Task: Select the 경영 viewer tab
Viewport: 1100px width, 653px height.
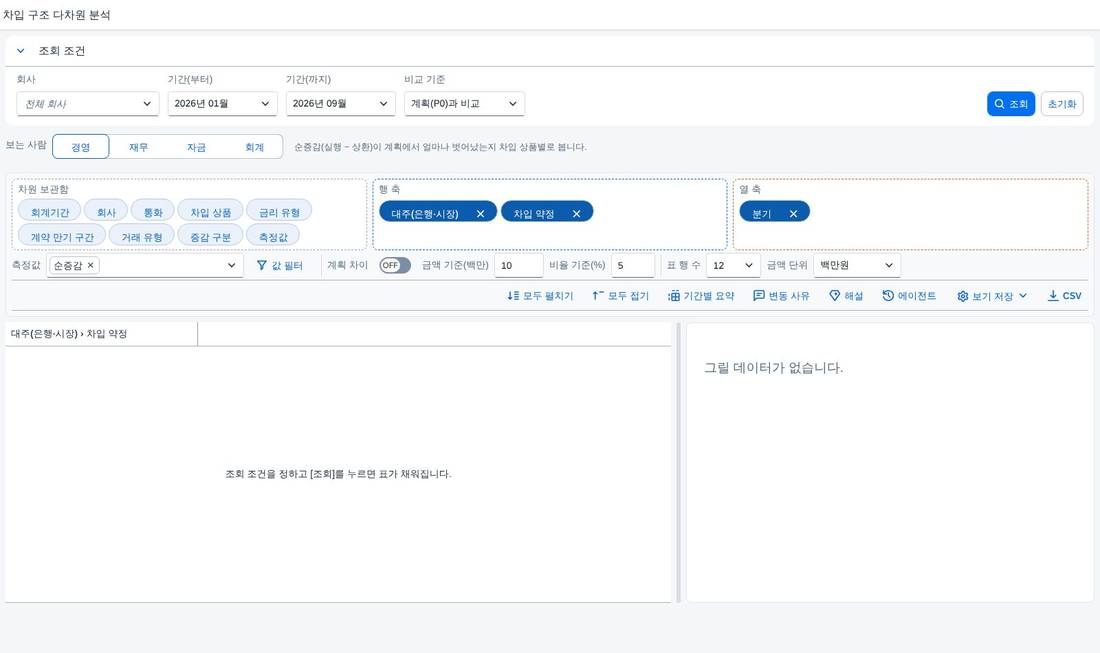Action: point(81,147)
